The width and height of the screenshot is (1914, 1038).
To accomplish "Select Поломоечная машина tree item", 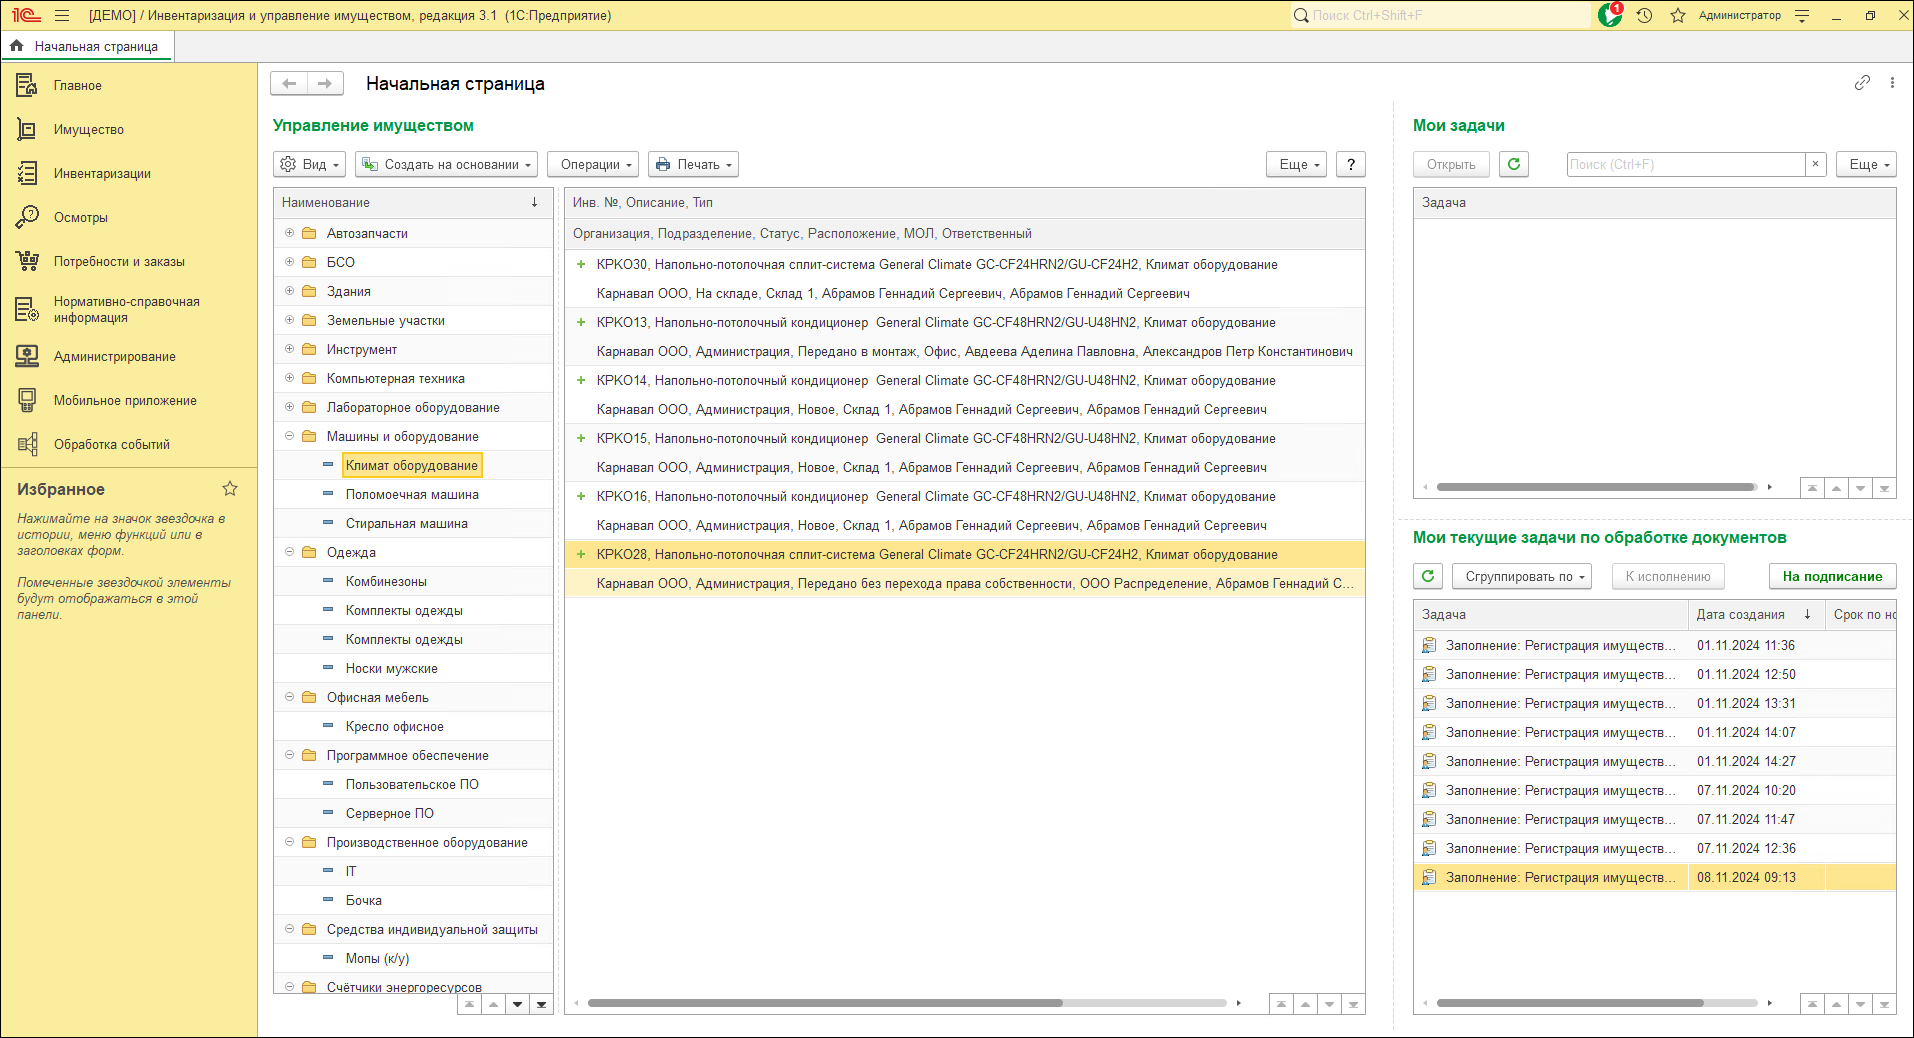I will point(412,494).
